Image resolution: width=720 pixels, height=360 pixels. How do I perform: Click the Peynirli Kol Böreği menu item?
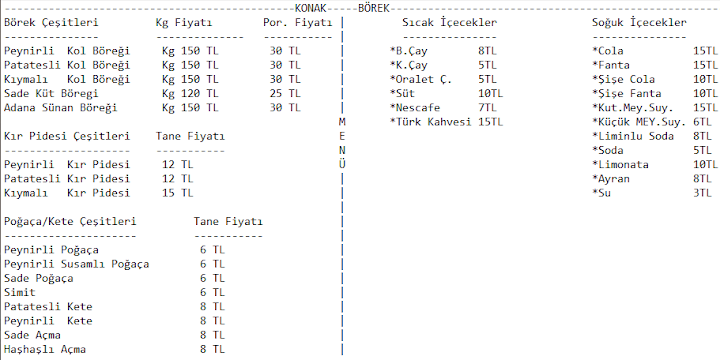(x=67, y=51)
